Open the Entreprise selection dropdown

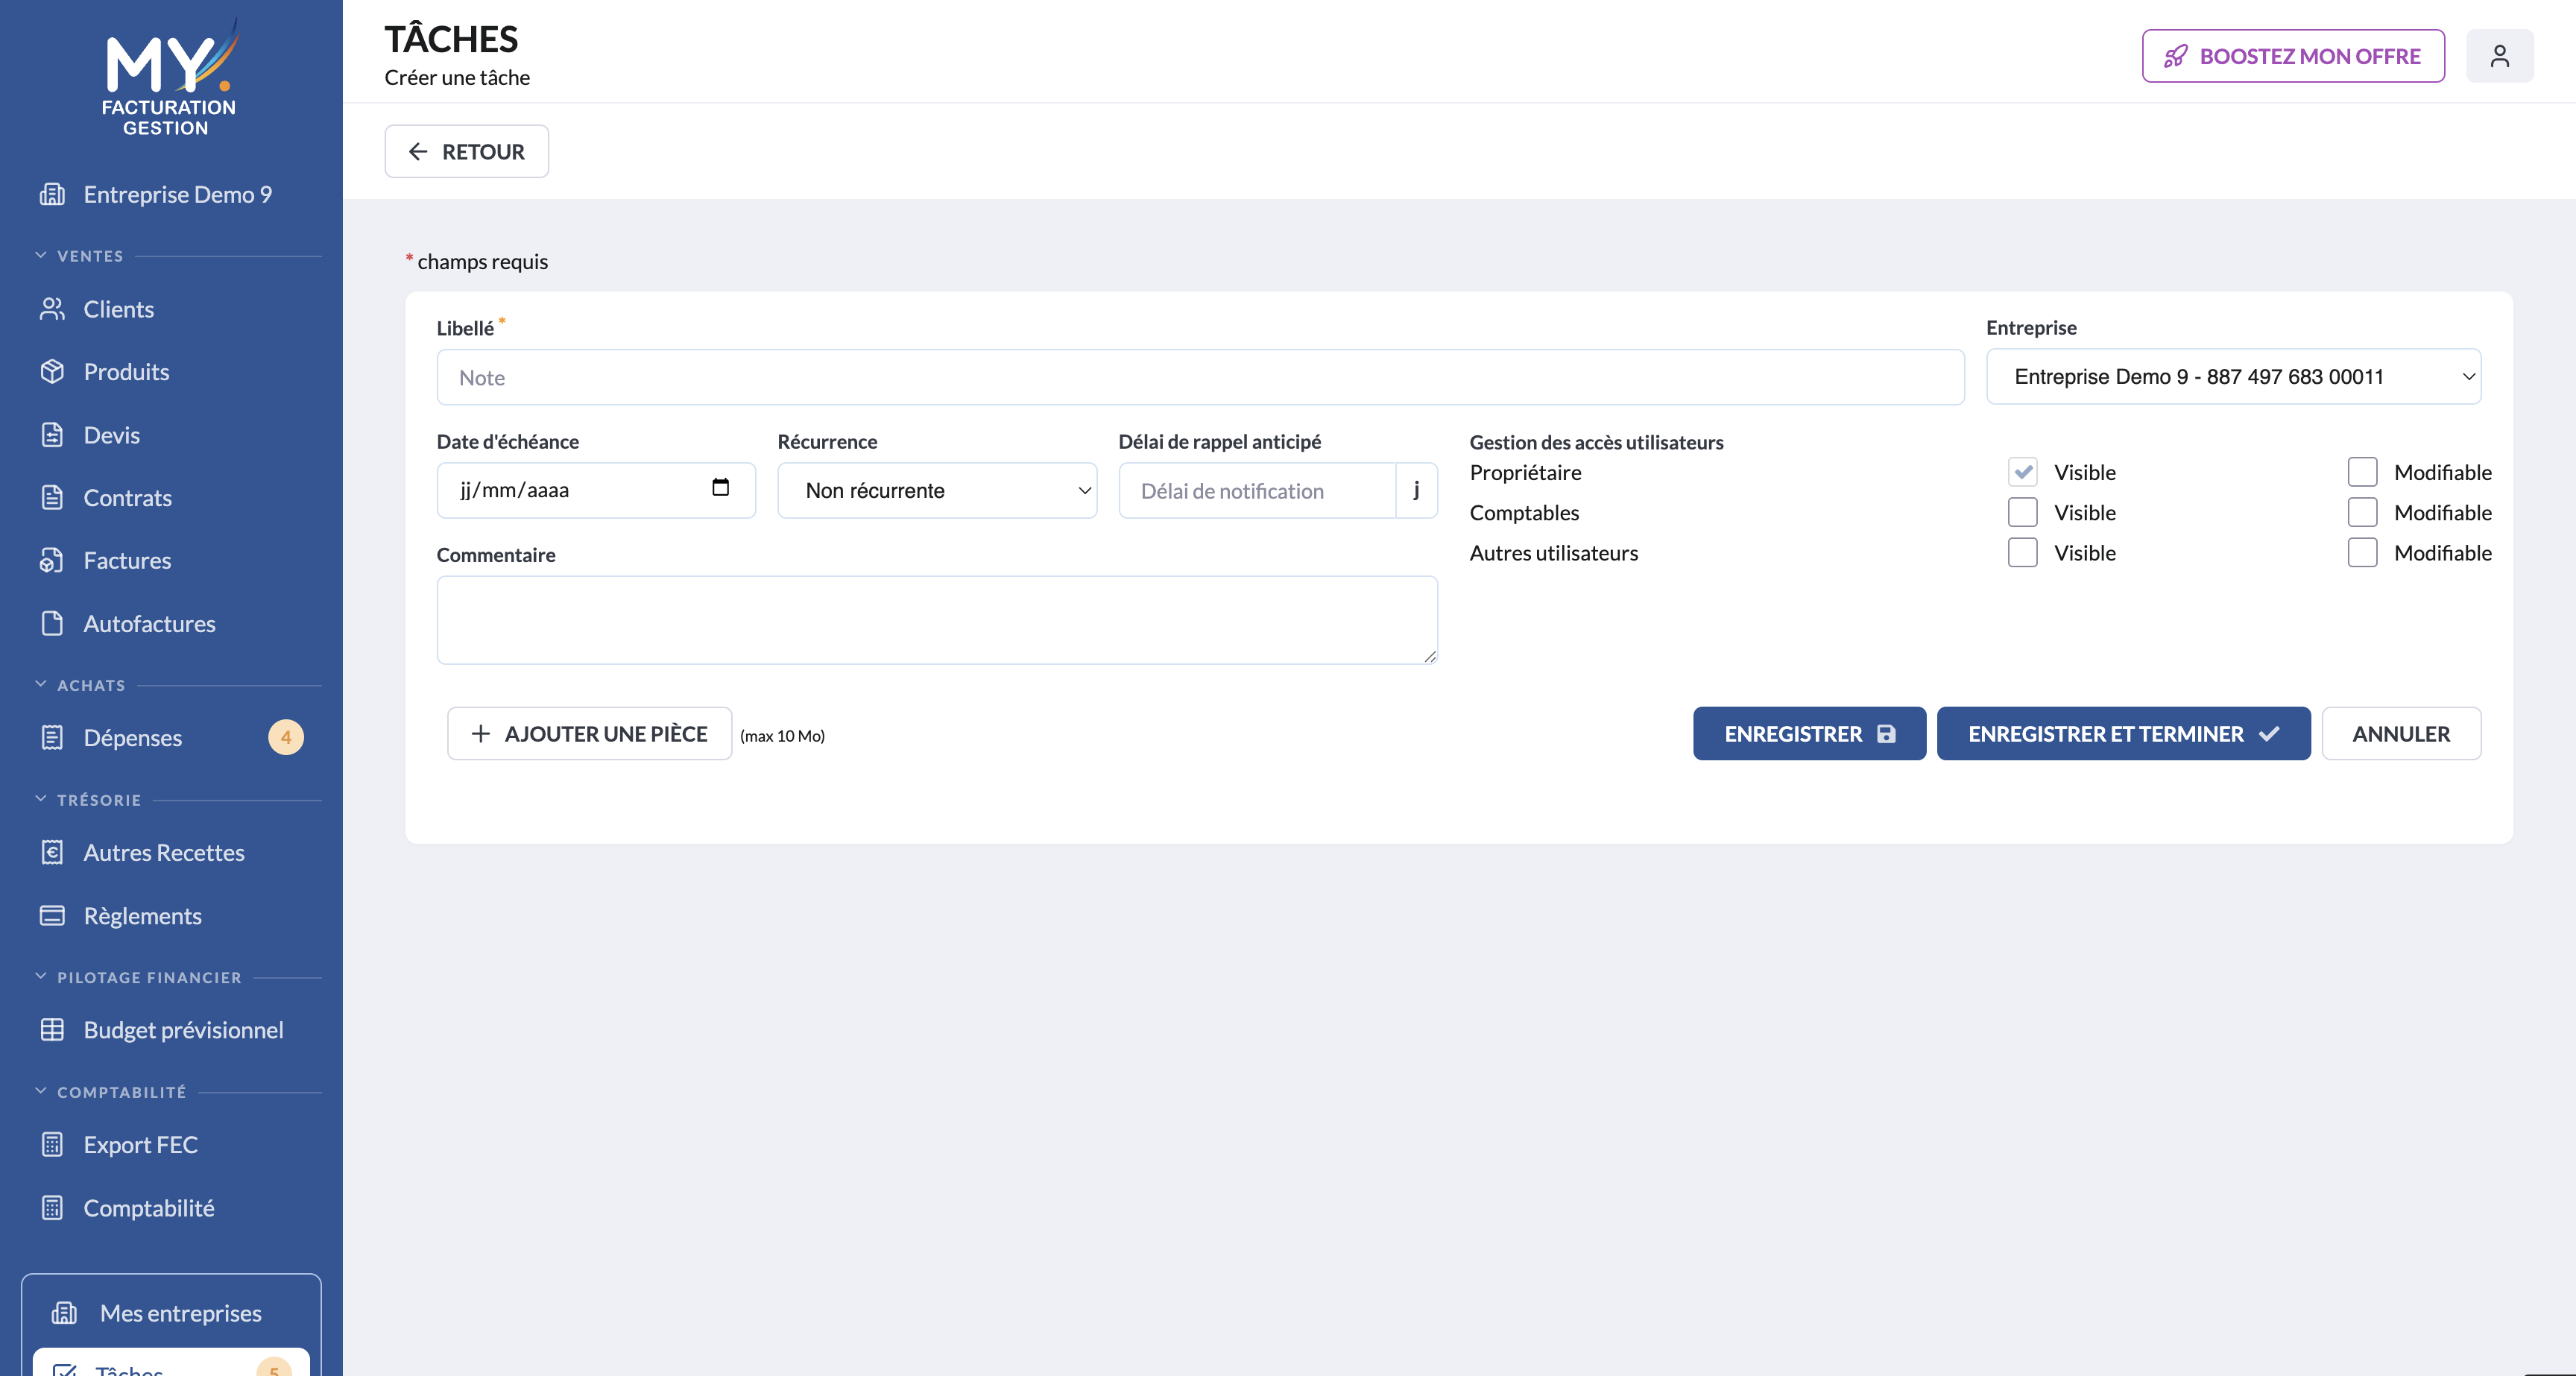(x=2233, y=377)
